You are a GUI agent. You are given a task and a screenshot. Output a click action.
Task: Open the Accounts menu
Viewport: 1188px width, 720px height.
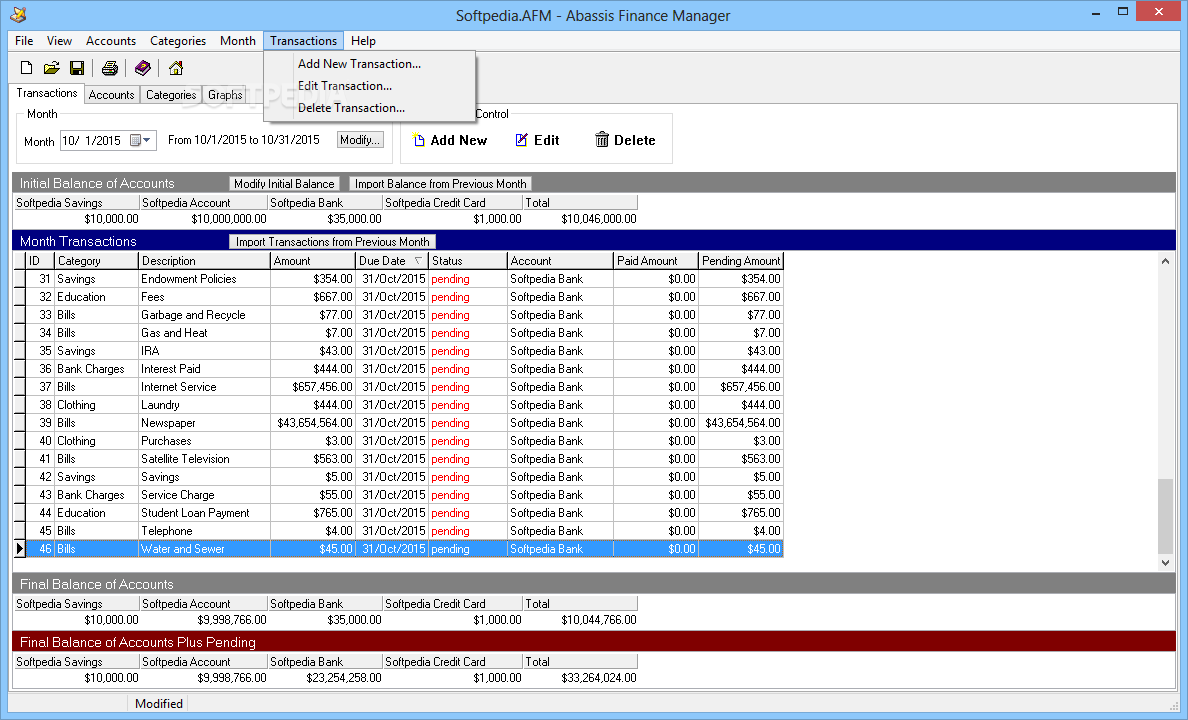point(111,41)
